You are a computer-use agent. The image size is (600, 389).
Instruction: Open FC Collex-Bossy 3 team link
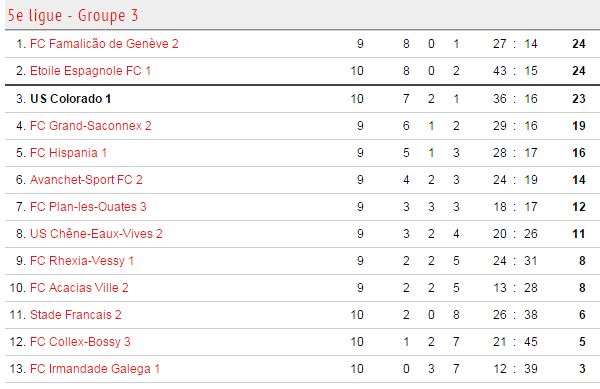click(x=80, y=342)
